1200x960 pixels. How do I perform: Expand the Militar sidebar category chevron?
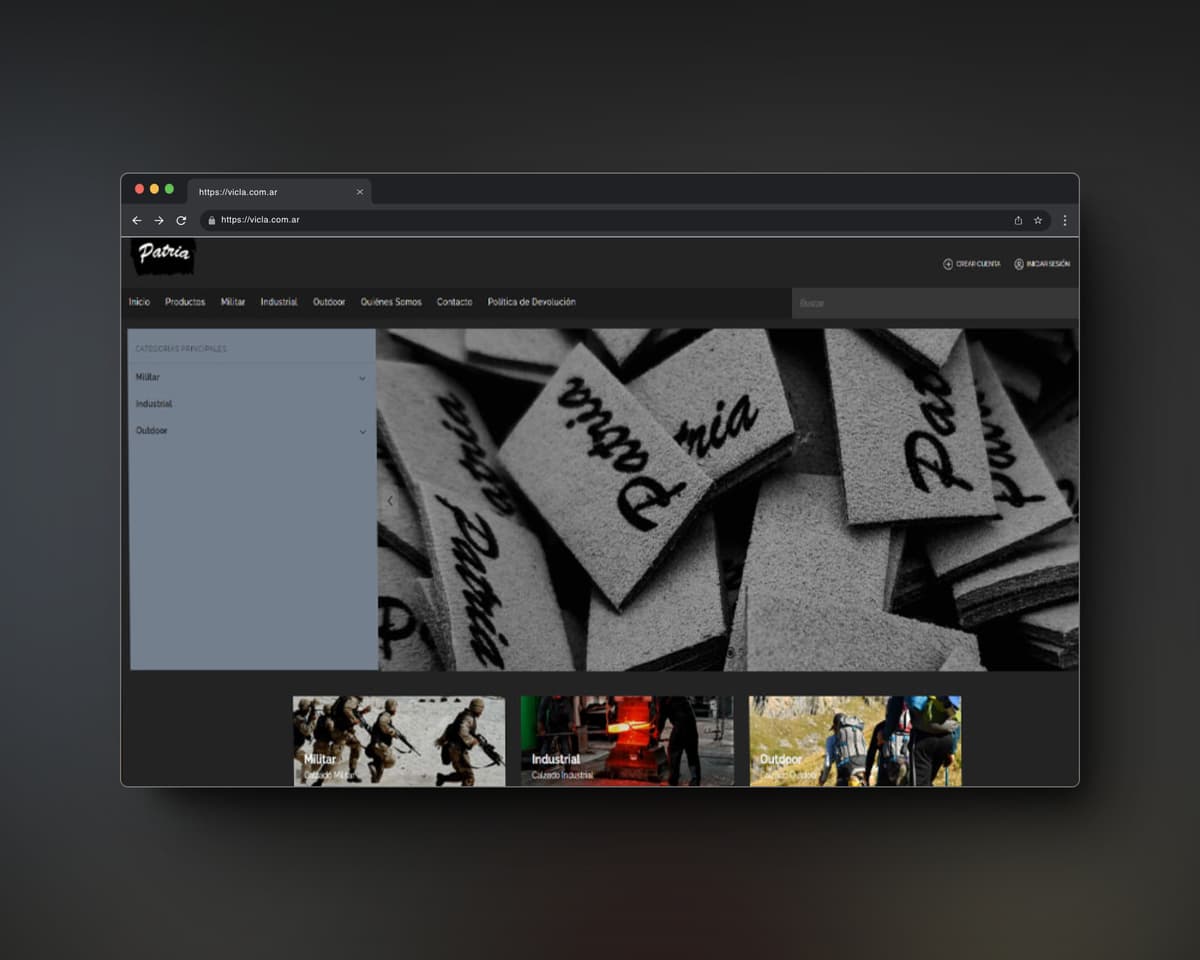362,378
